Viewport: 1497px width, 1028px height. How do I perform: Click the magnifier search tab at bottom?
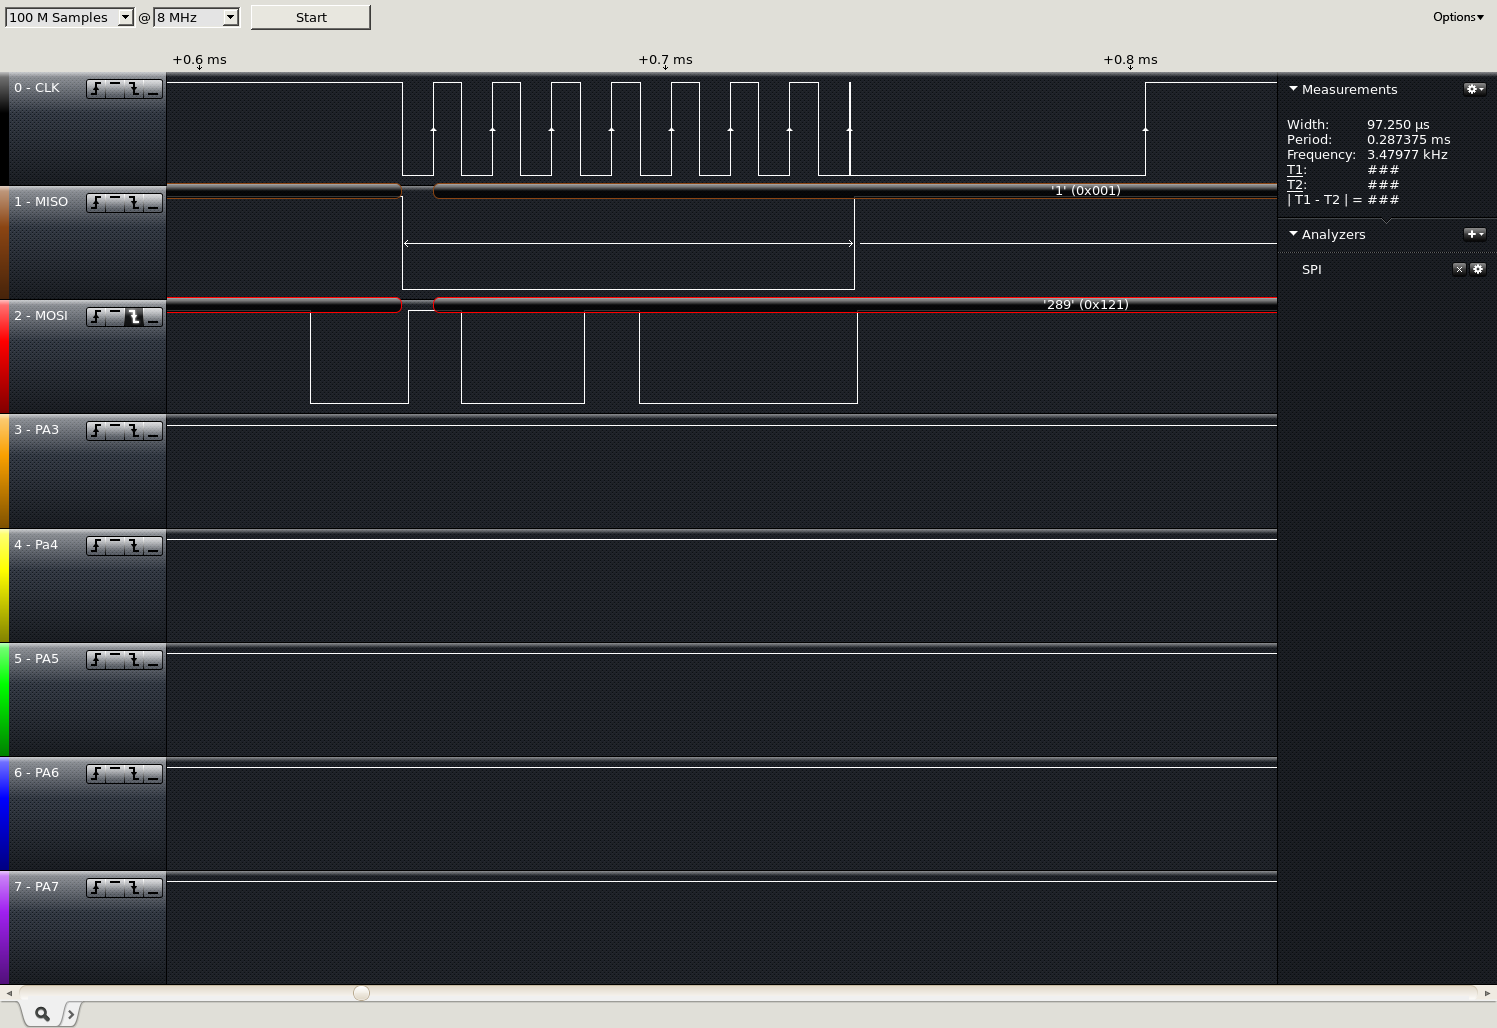pos(42,1014)
